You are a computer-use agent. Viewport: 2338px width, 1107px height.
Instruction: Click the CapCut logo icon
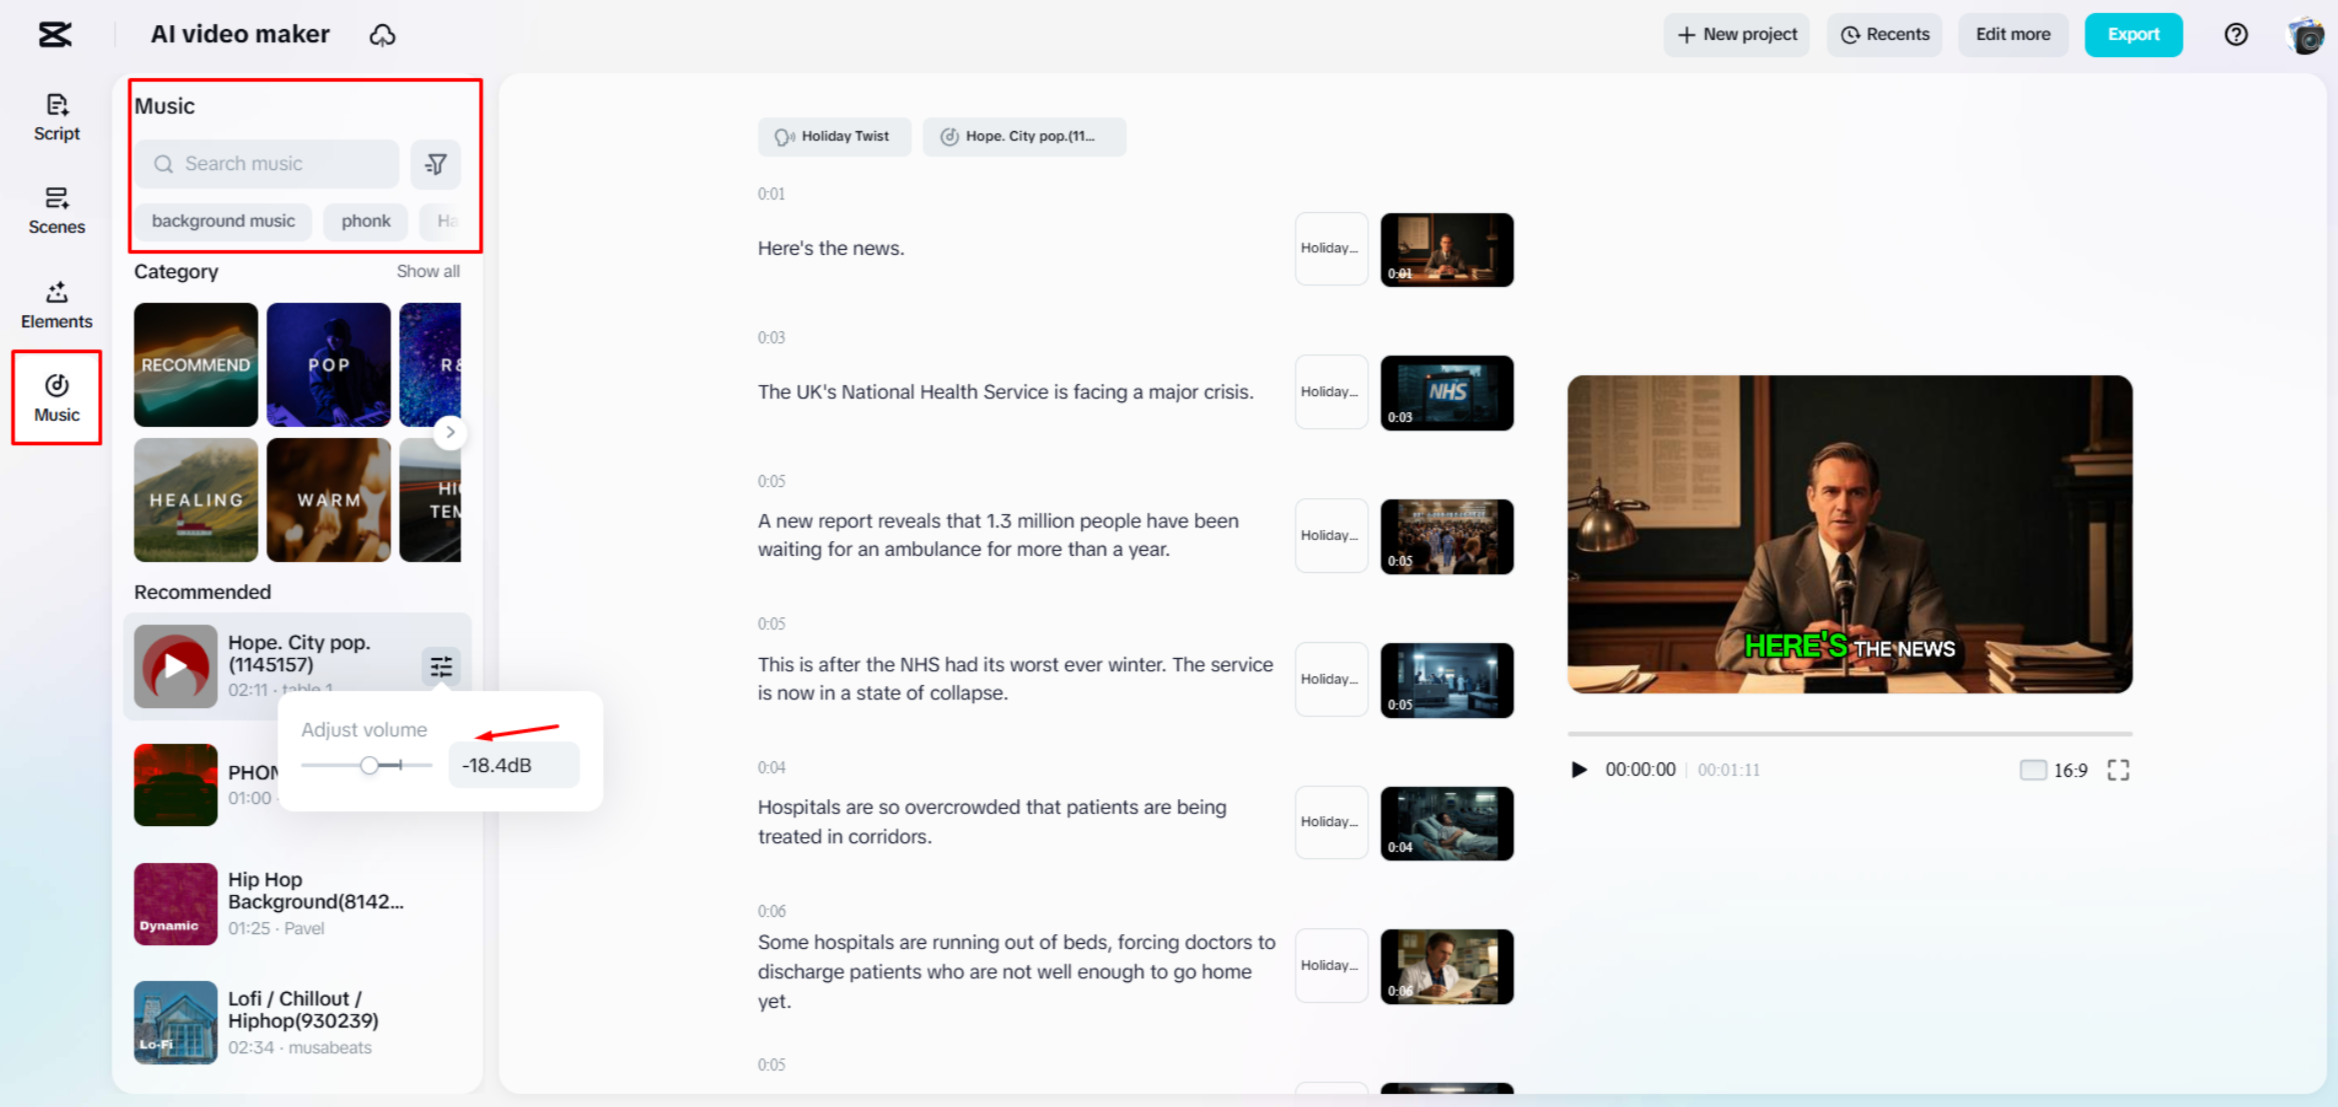coord(55,35)
